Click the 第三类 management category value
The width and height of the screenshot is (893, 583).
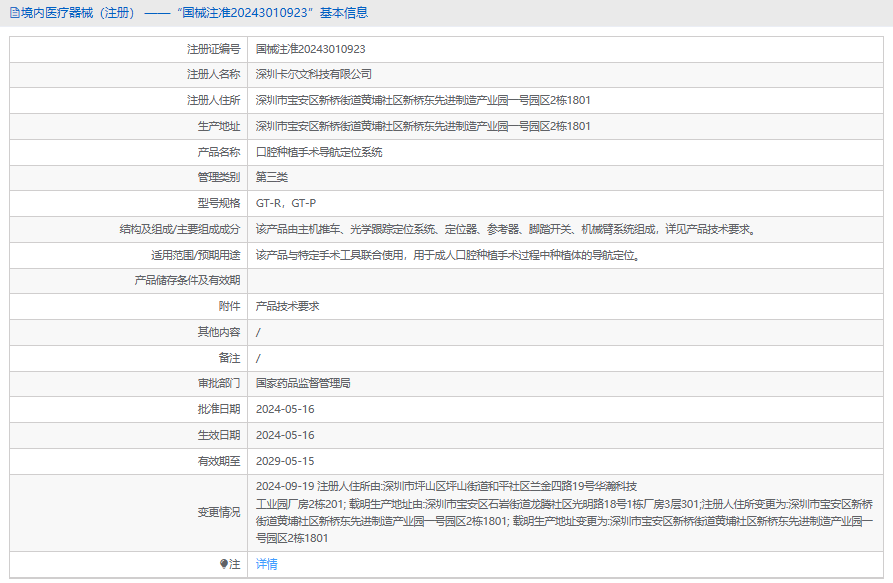click(272, 178)
